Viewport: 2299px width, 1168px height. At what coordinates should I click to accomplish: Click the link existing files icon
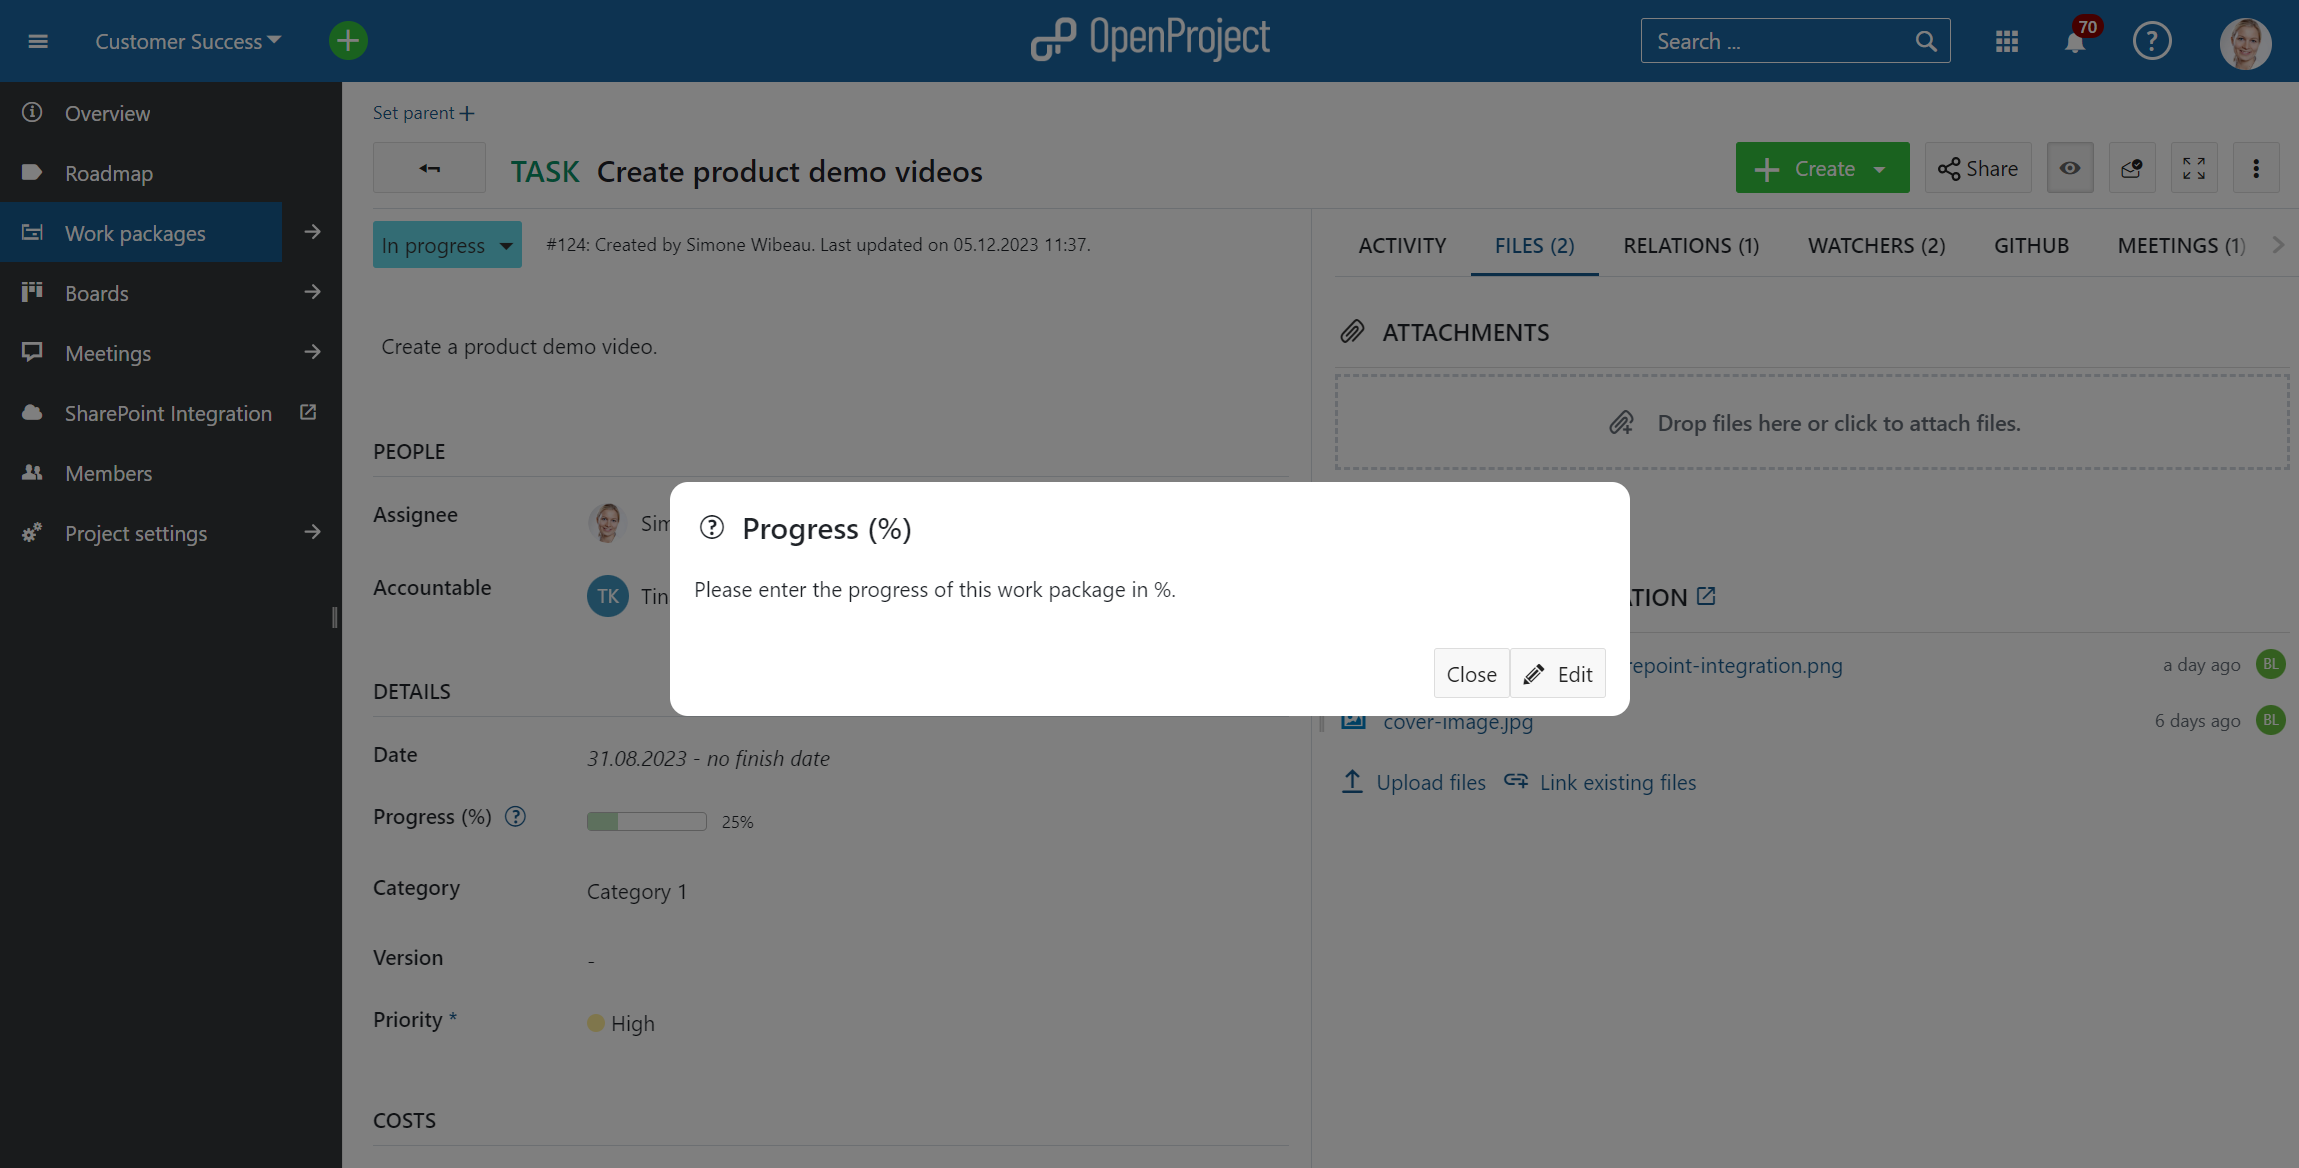1514,781
